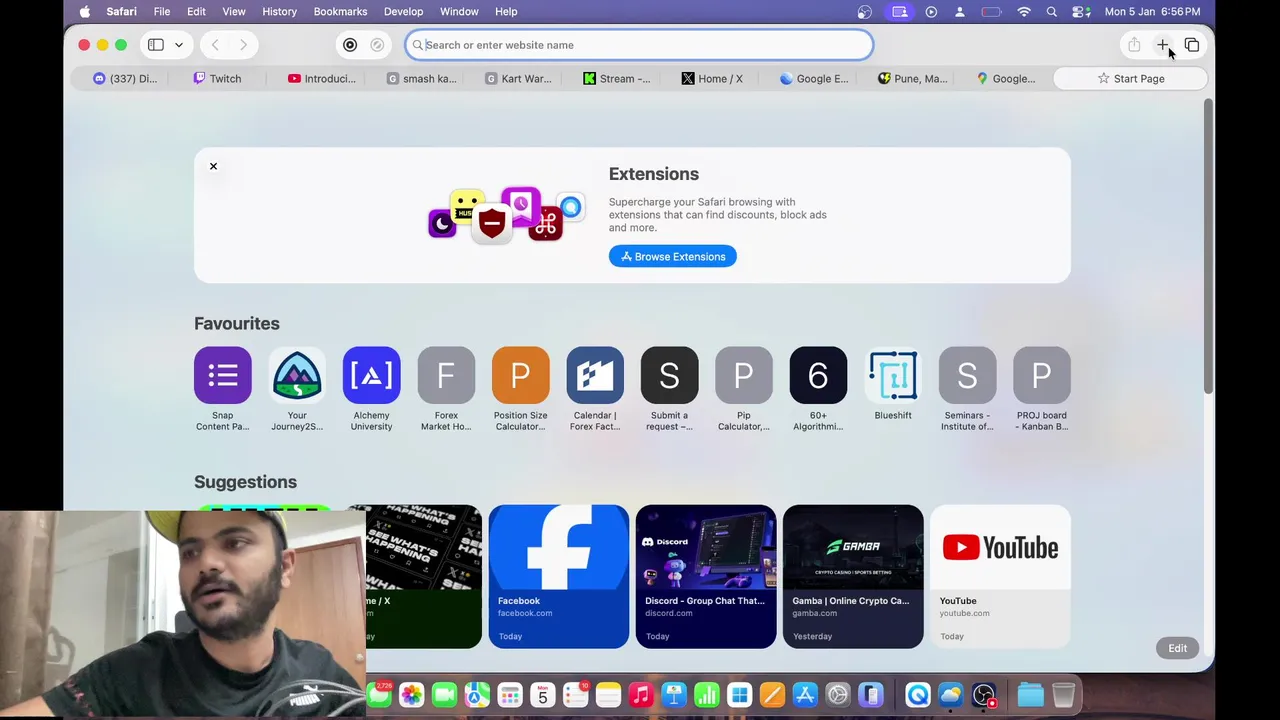Viewport: 1280px width, 720px height.
Task: Show the tab overview icon
Action: pyautogui.click(x=1192, y=45)
